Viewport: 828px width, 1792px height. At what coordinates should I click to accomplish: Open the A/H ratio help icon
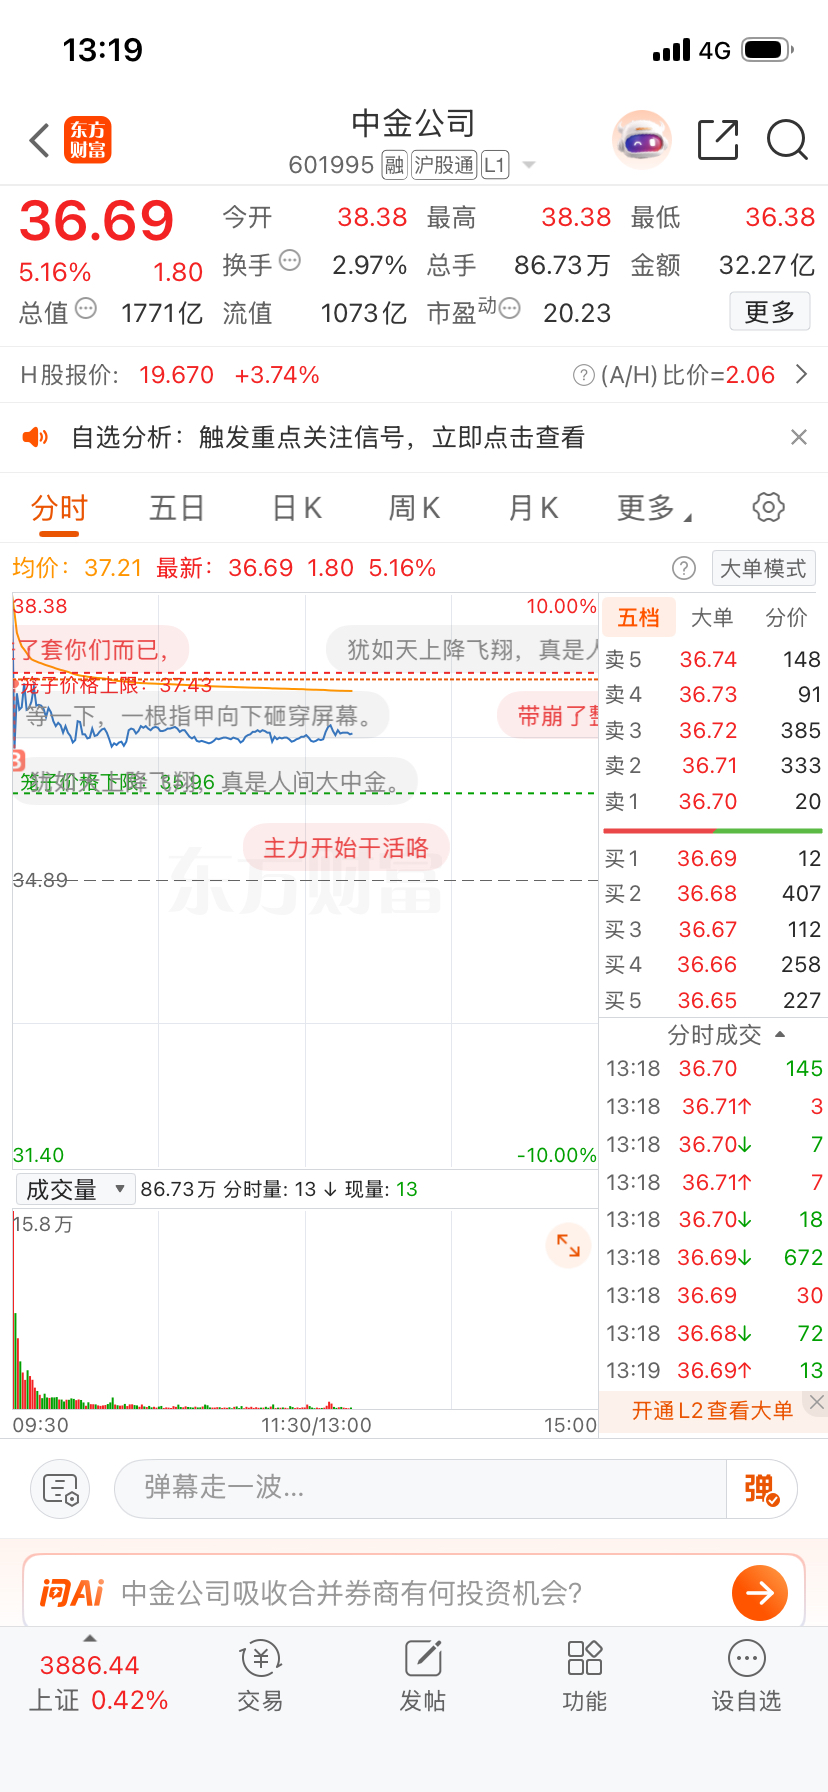pos(583,375)
